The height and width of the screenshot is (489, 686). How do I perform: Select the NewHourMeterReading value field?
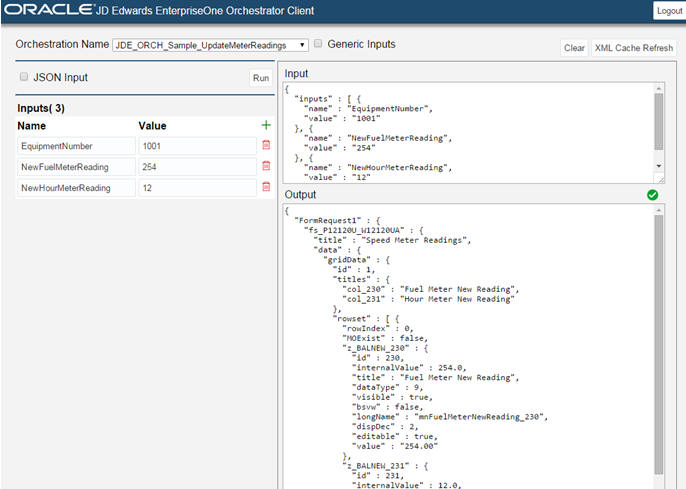tap(196, 187)
